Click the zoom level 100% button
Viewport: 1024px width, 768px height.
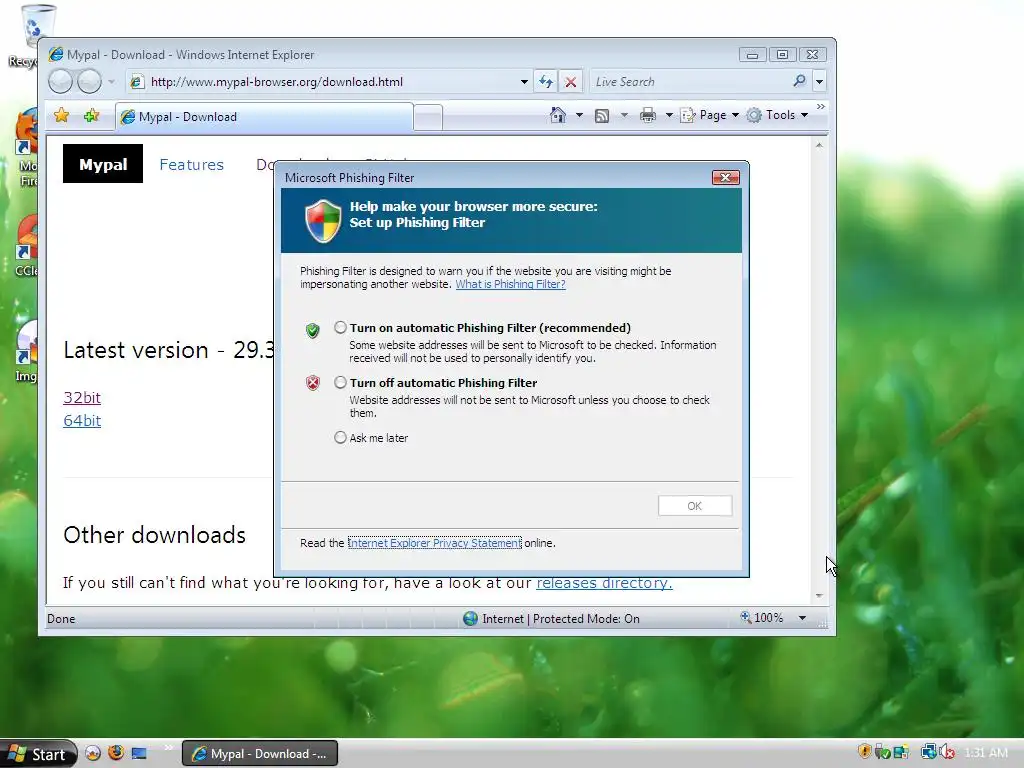click(x=761, y=618)
